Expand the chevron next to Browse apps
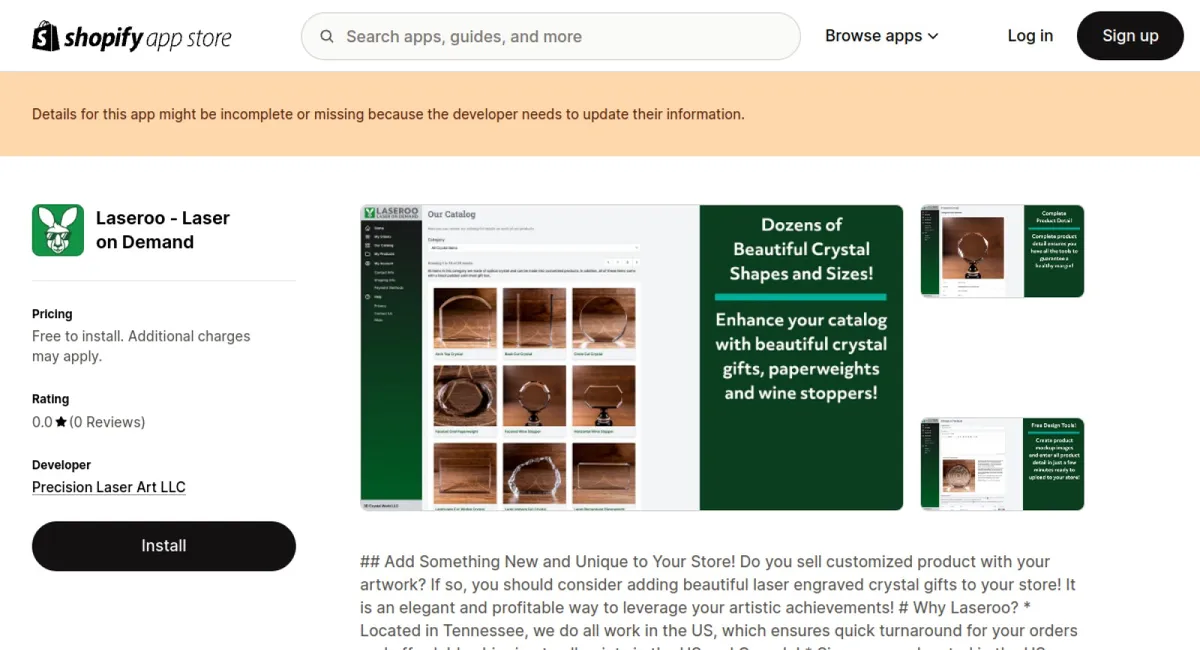This screenshot has width=1200, height=650. click(933, 37)
